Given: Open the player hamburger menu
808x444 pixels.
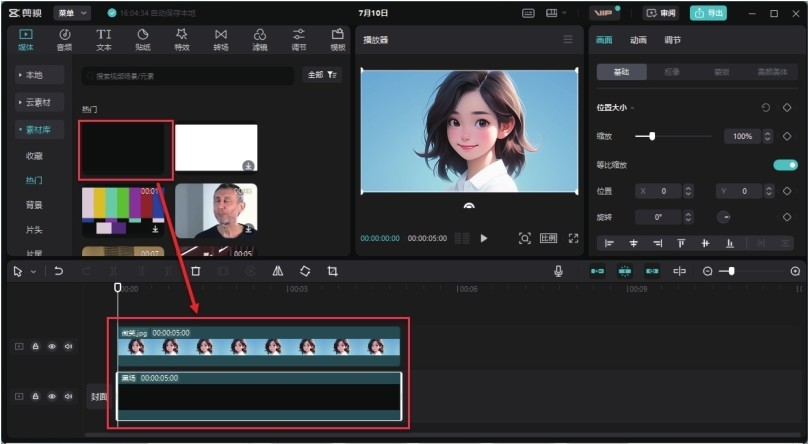Looking at the screenshot, I should (568, 40).
